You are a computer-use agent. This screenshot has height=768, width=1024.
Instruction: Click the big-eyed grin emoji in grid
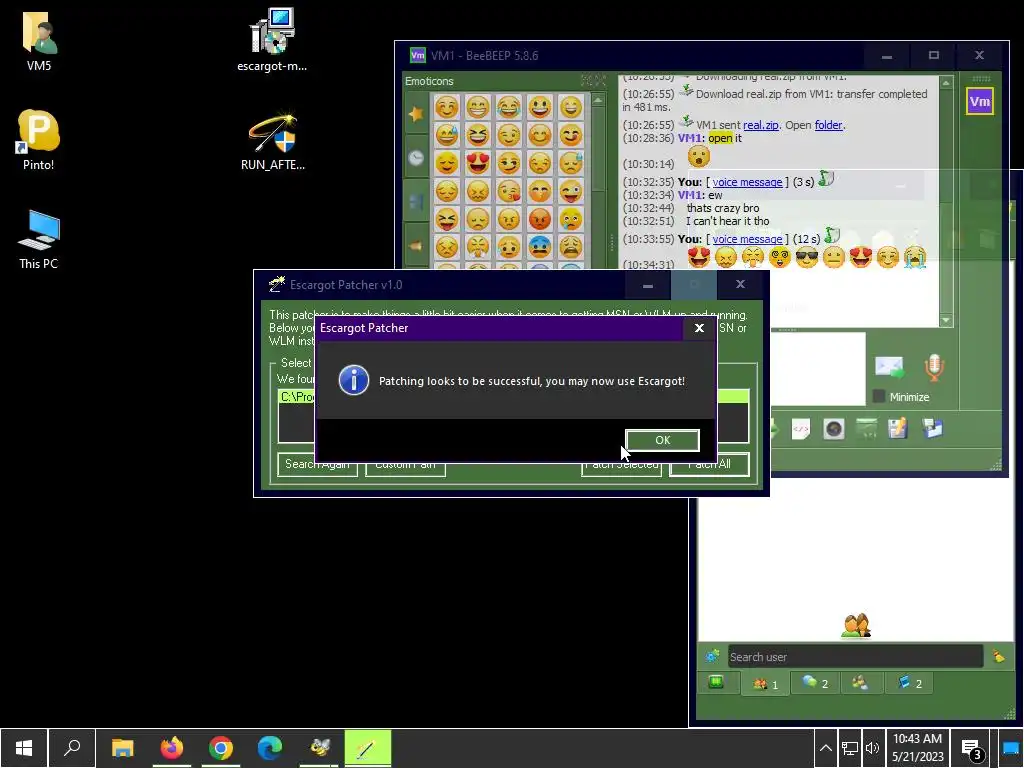[540, 106]
